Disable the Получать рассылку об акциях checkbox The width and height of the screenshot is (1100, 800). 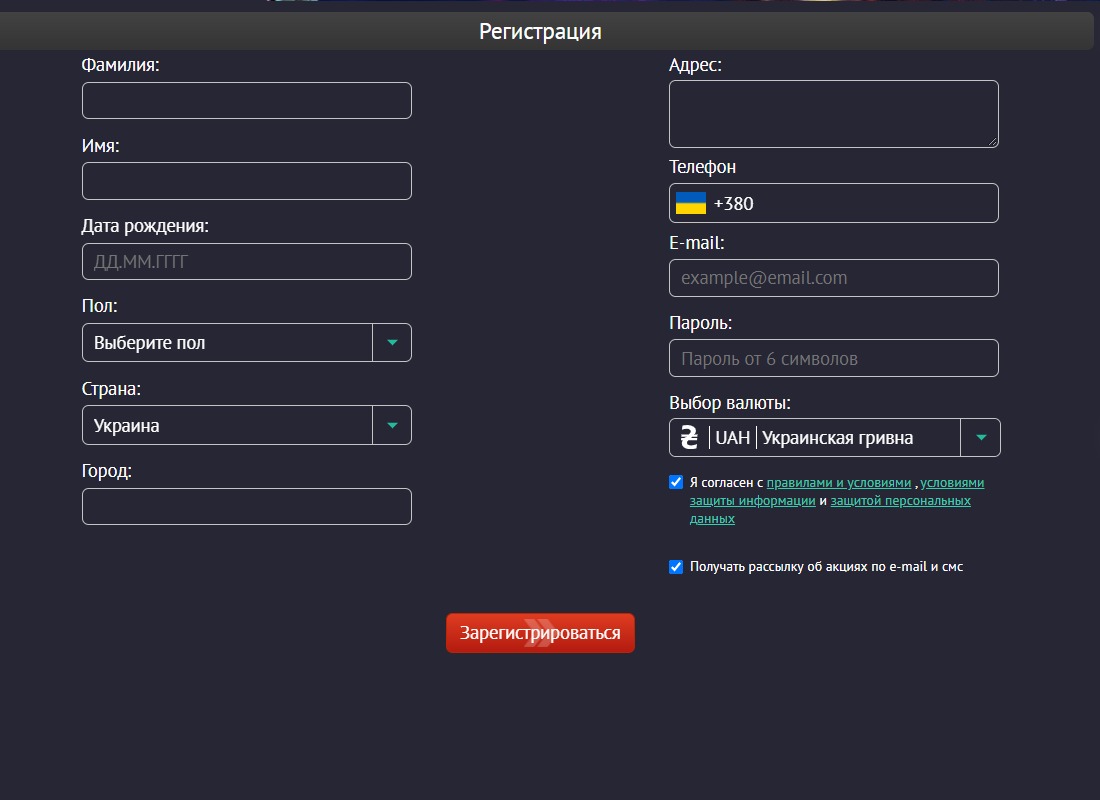click(x=676, y=567)
